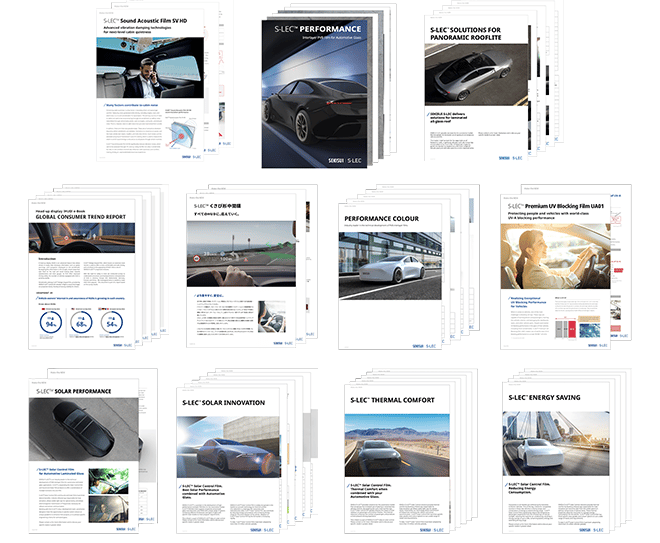The image size is (660, 543).
Task: Open the S-LEC Energy Saving brochure
Action: coord(556,458)
